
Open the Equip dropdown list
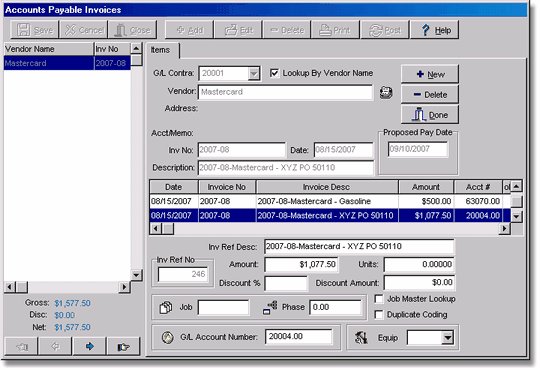(x=447, y=338)
